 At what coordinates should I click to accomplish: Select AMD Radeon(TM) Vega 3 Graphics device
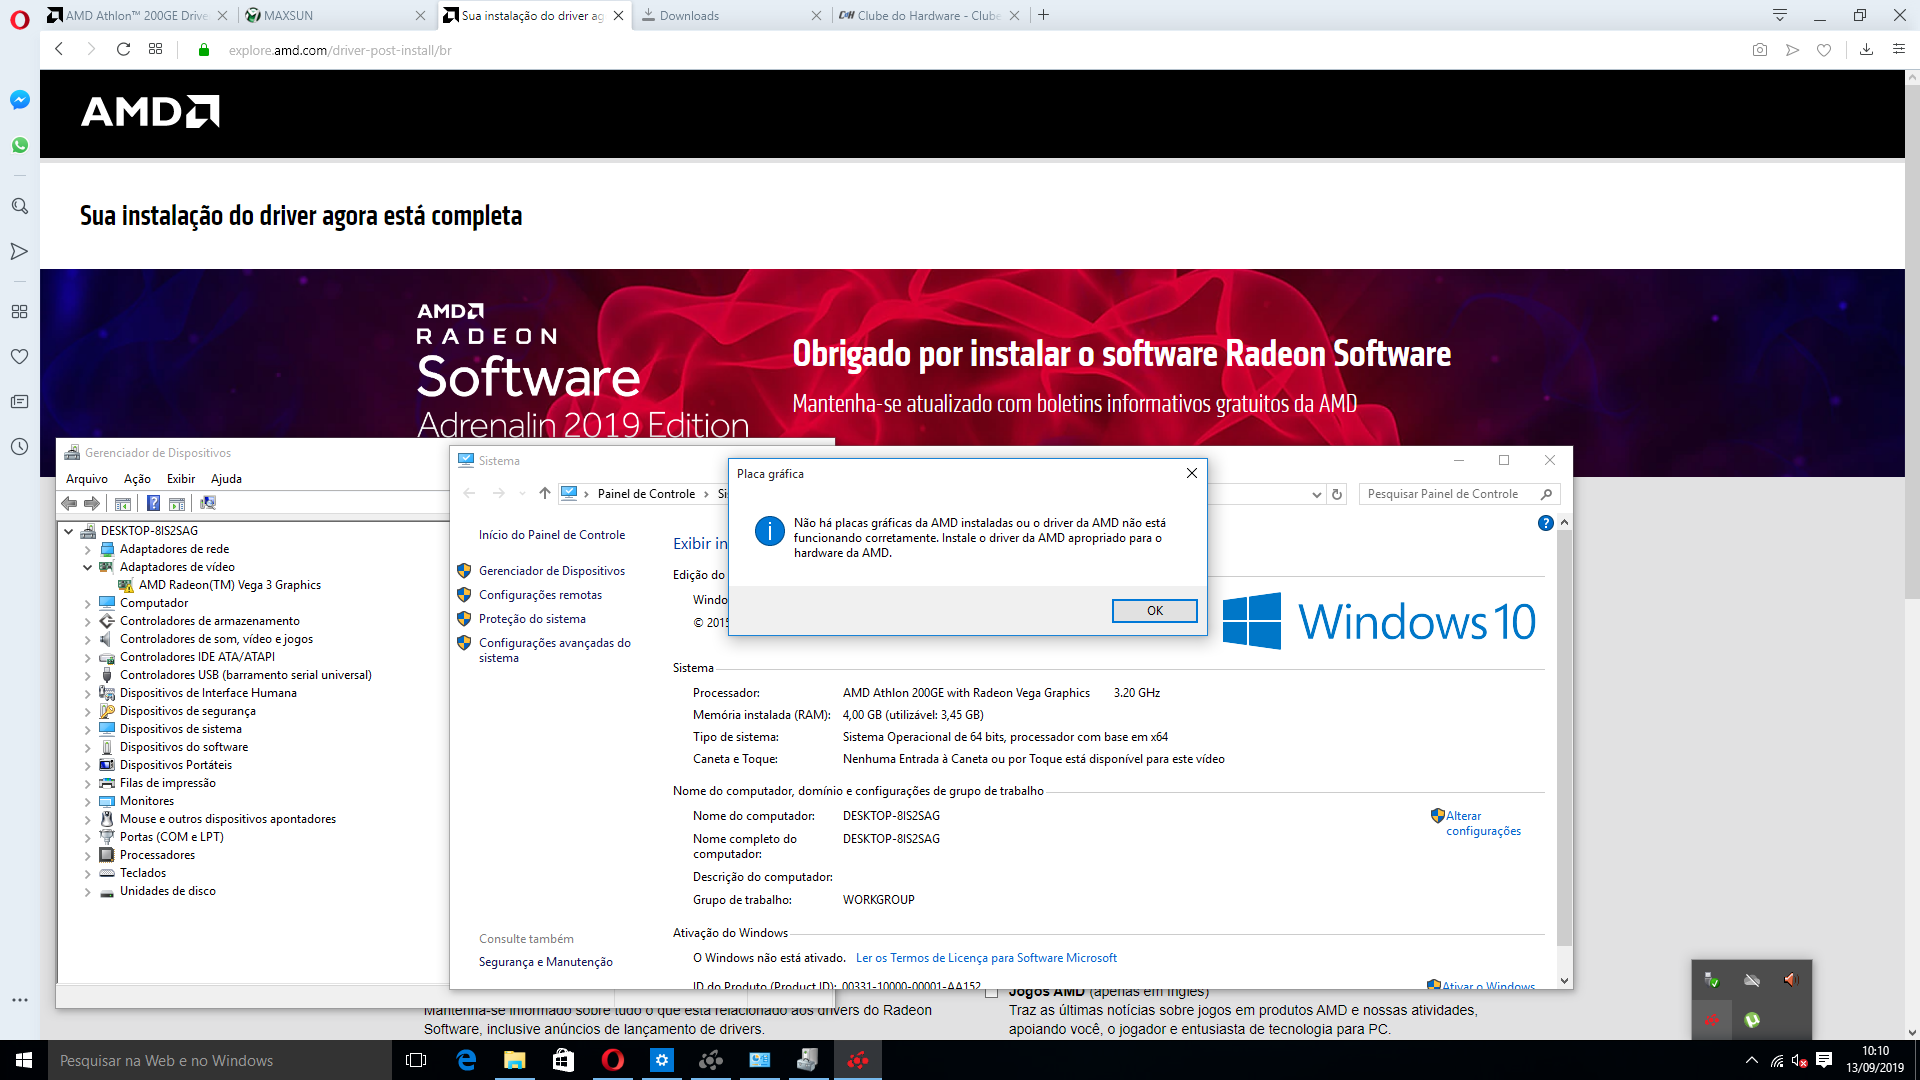(x=230, y=585)
